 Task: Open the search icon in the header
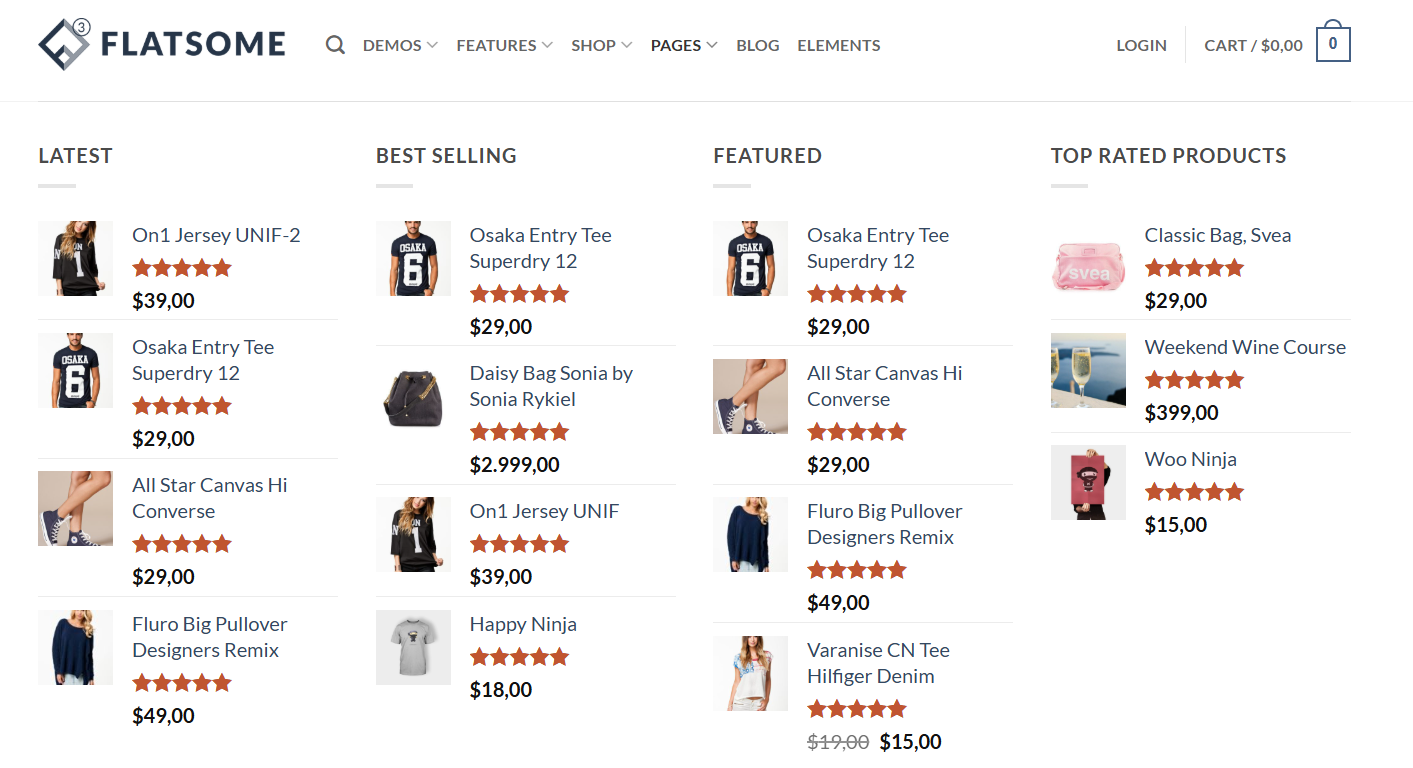pos(335,45)
